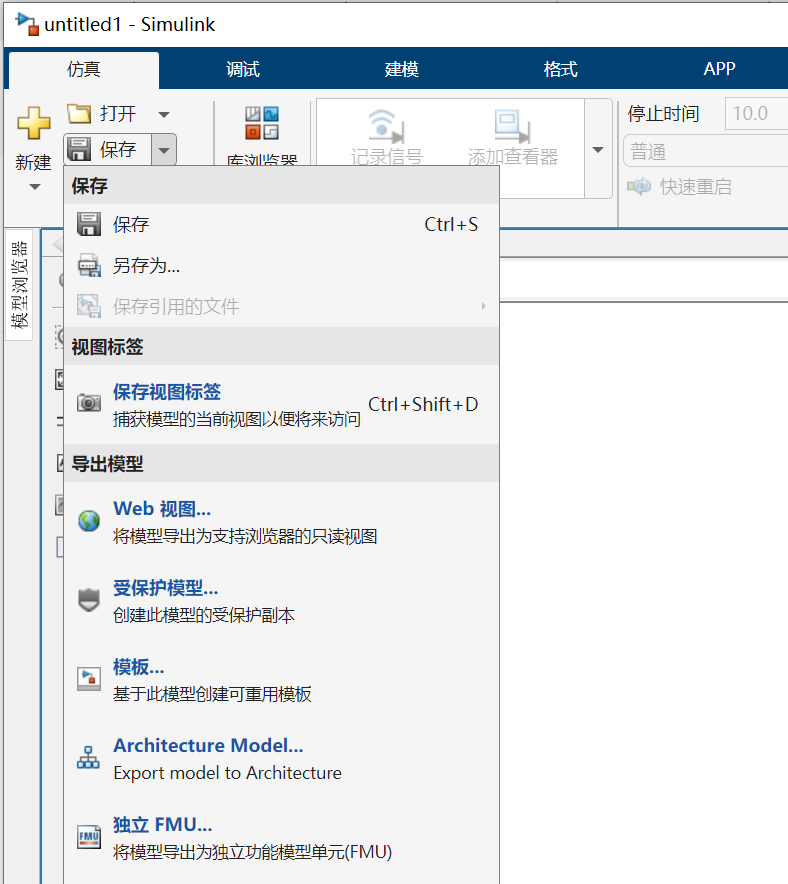Viewport: 788px width, 884px height.
Task: Click the stop time field showing 10.0
Action: coord(756,113)
